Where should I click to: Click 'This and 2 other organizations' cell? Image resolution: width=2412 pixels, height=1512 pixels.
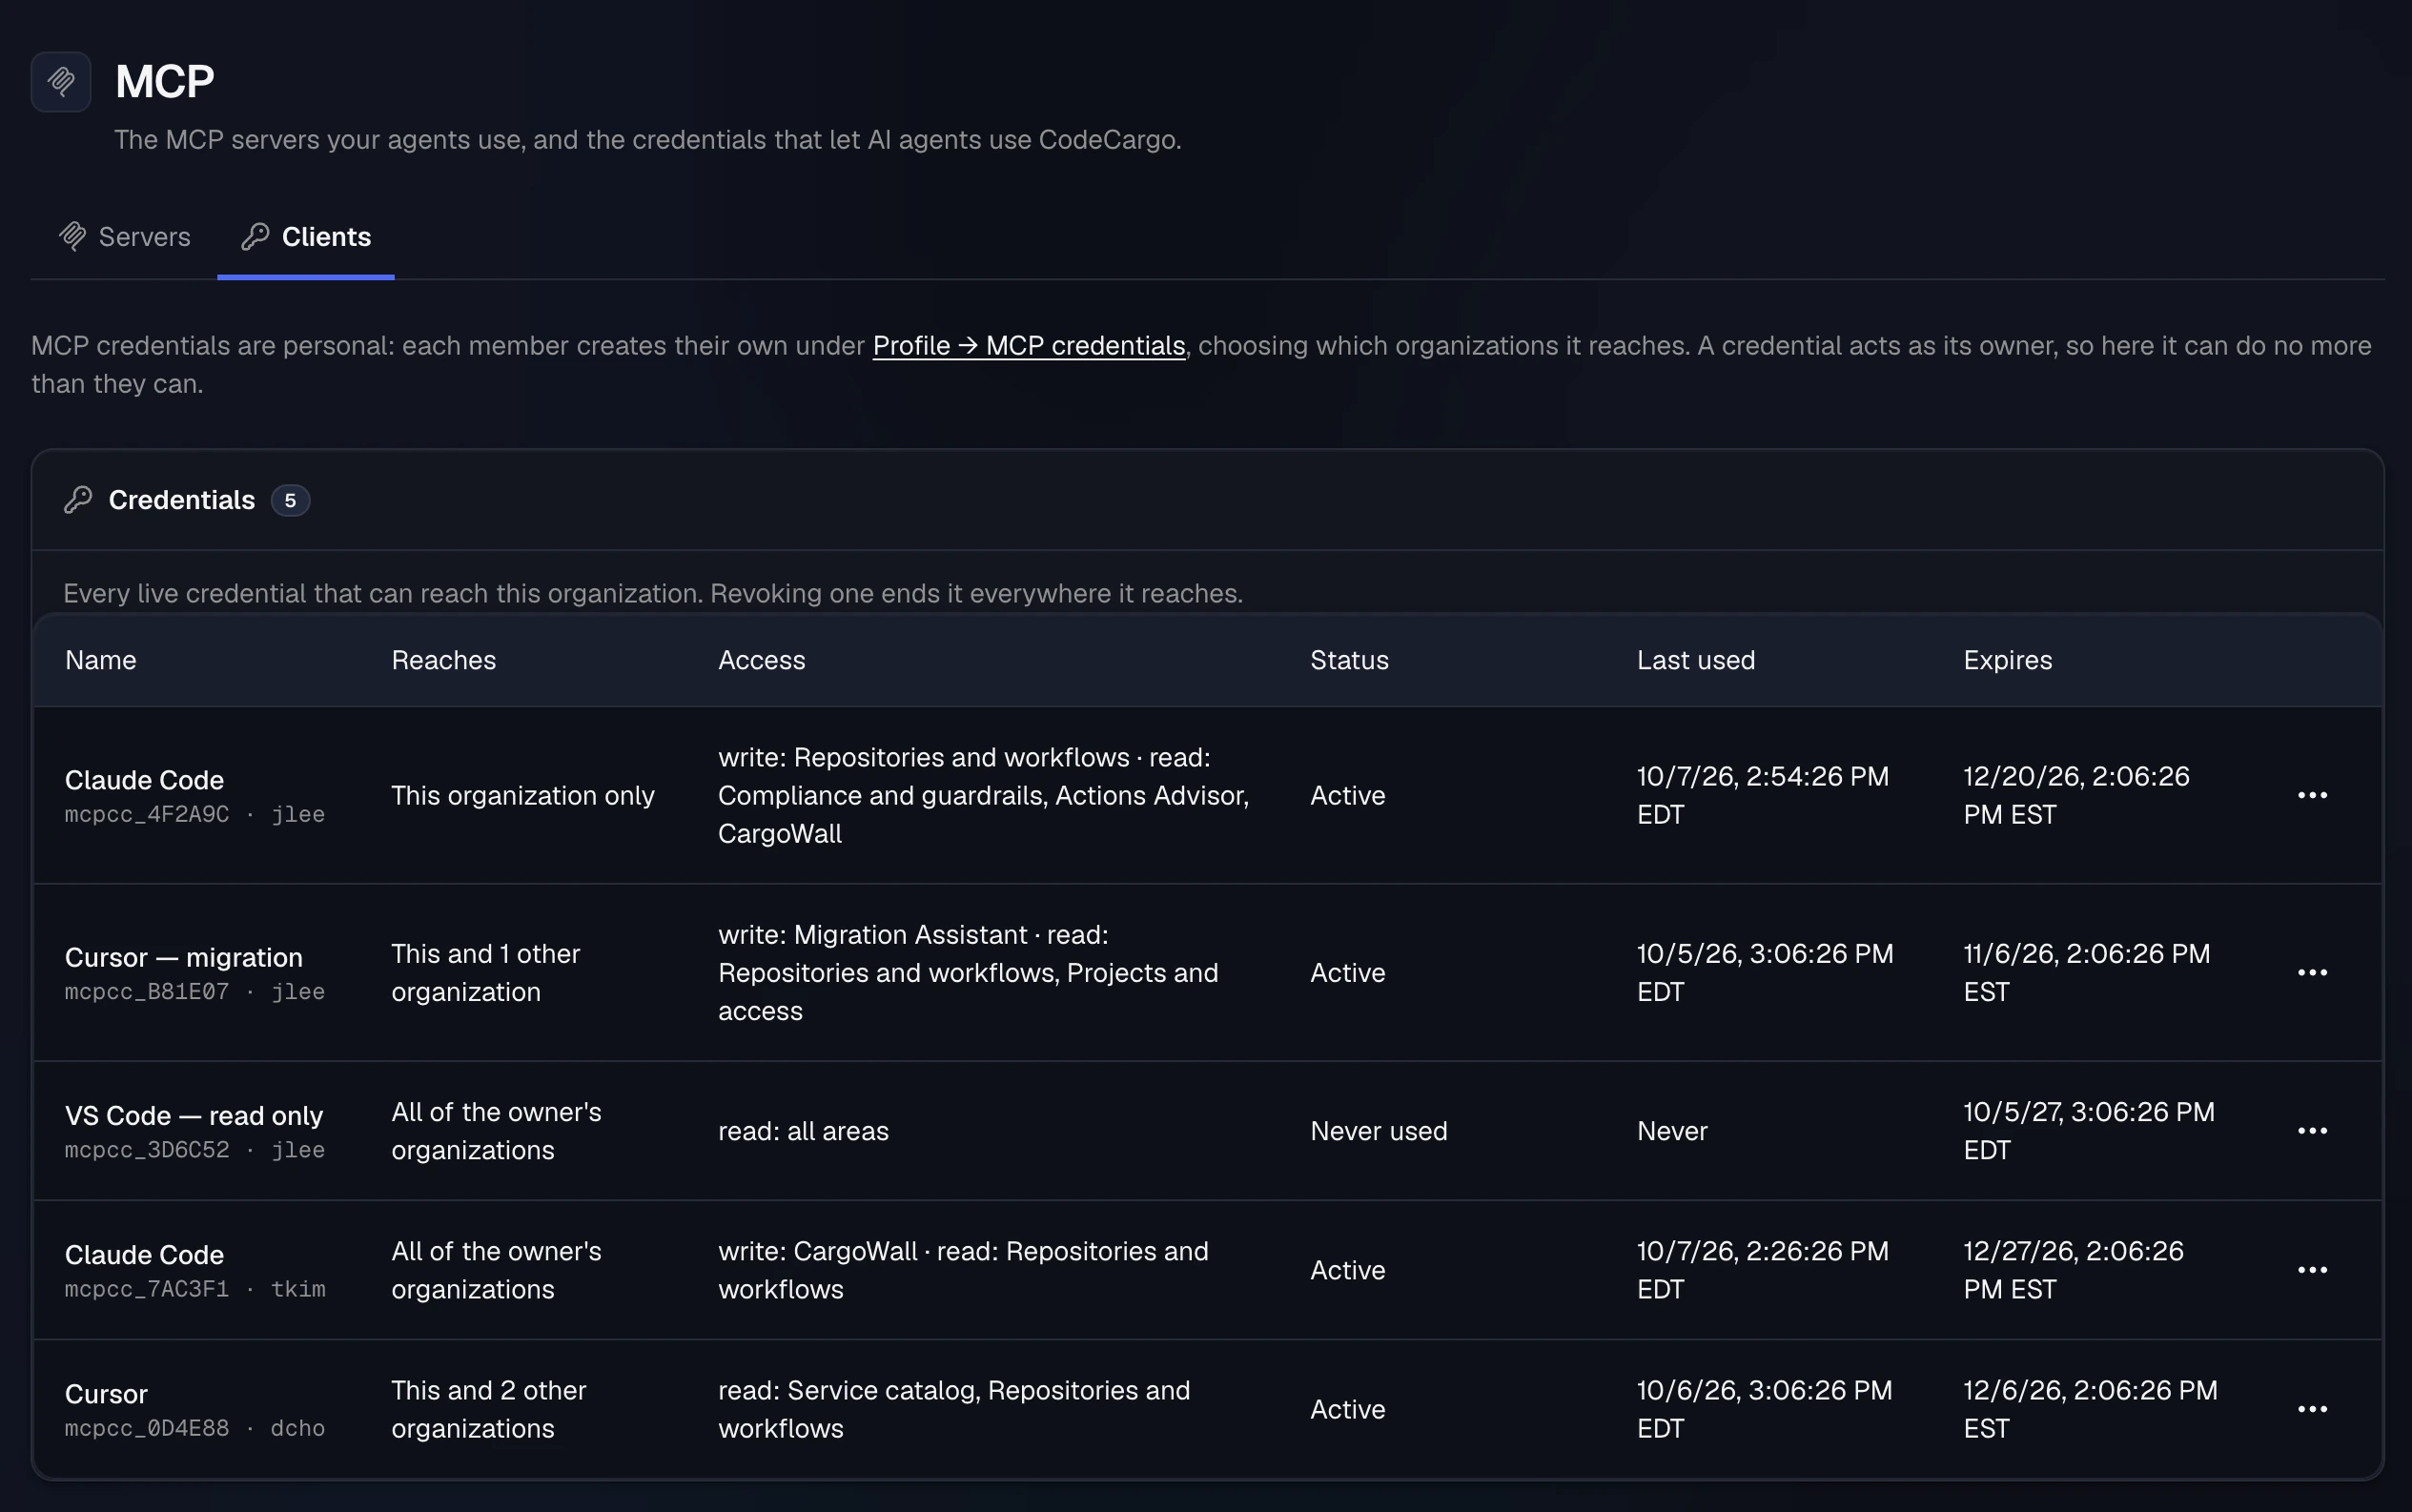(x=489, y=1409)
